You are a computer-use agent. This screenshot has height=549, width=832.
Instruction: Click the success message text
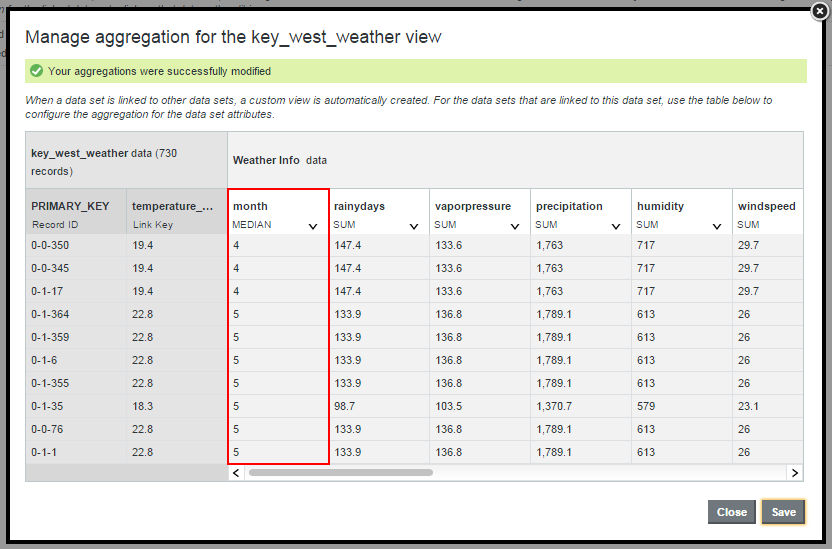[159, 71]
